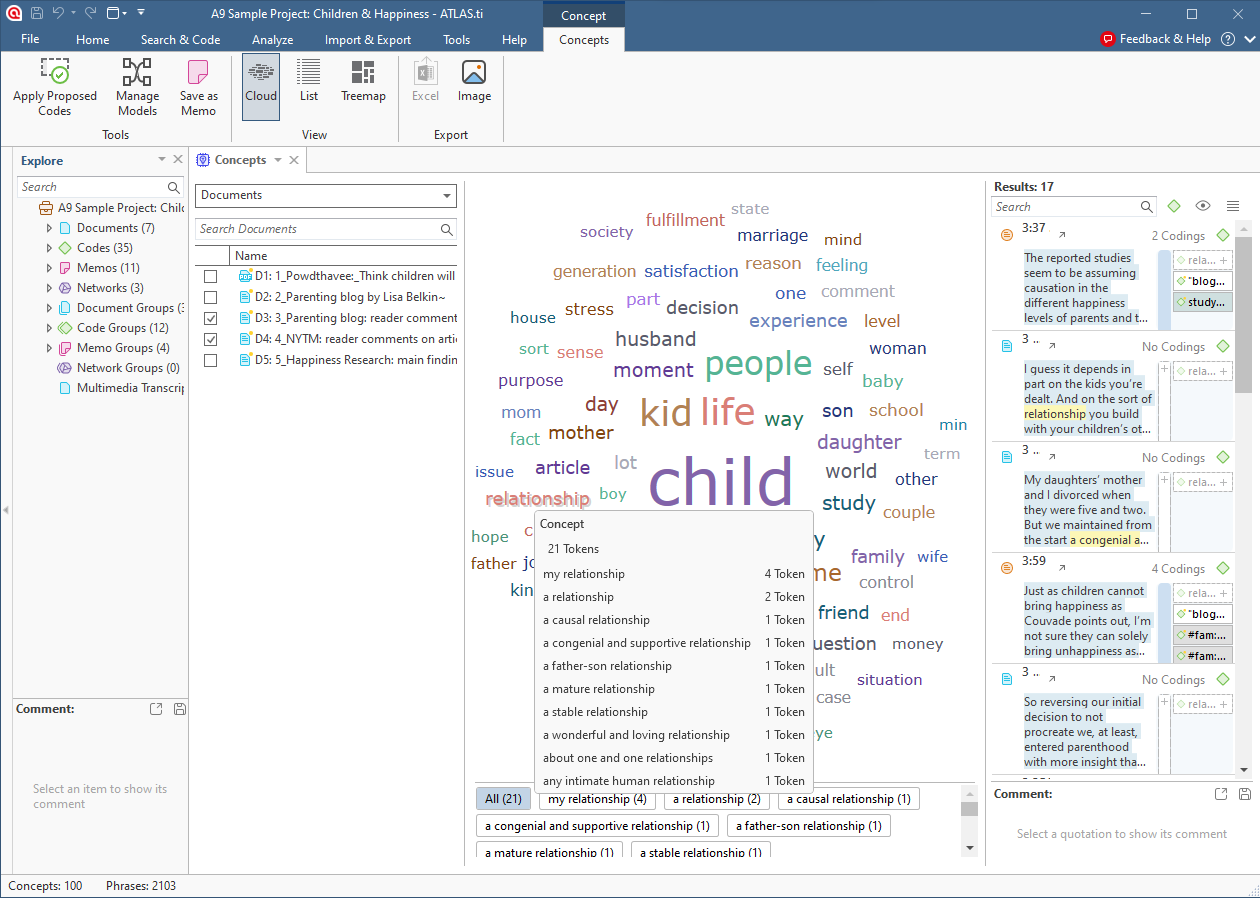Click the 'my relationship (4)' filter button
Image resolution: width=1260 pixels, height=898 pixels.
pyautogui.click(x=597, y=799)
